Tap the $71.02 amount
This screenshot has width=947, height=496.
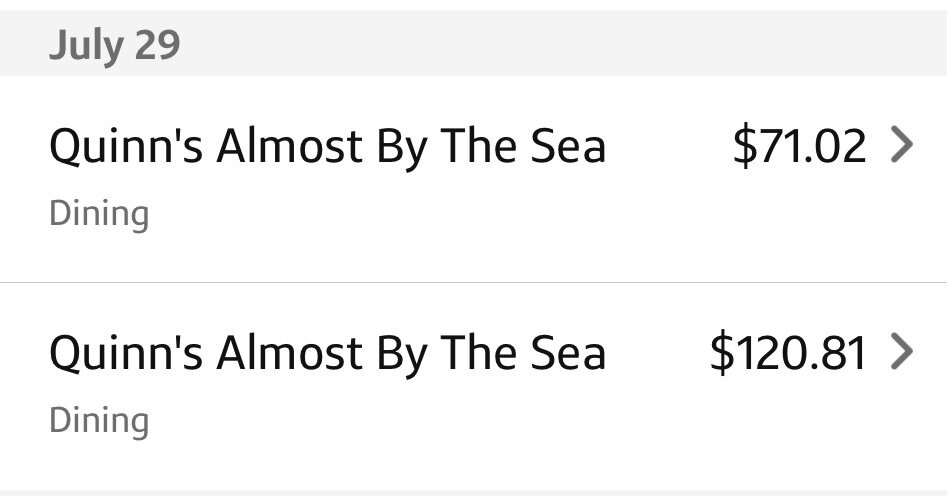pos(799,147)
